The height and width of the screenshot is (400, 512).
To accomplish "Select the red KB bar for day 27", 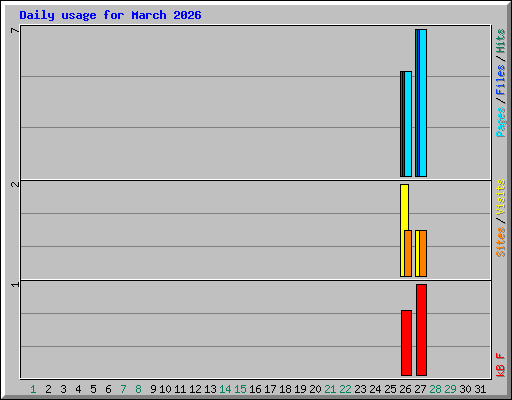I will (421, 330).
